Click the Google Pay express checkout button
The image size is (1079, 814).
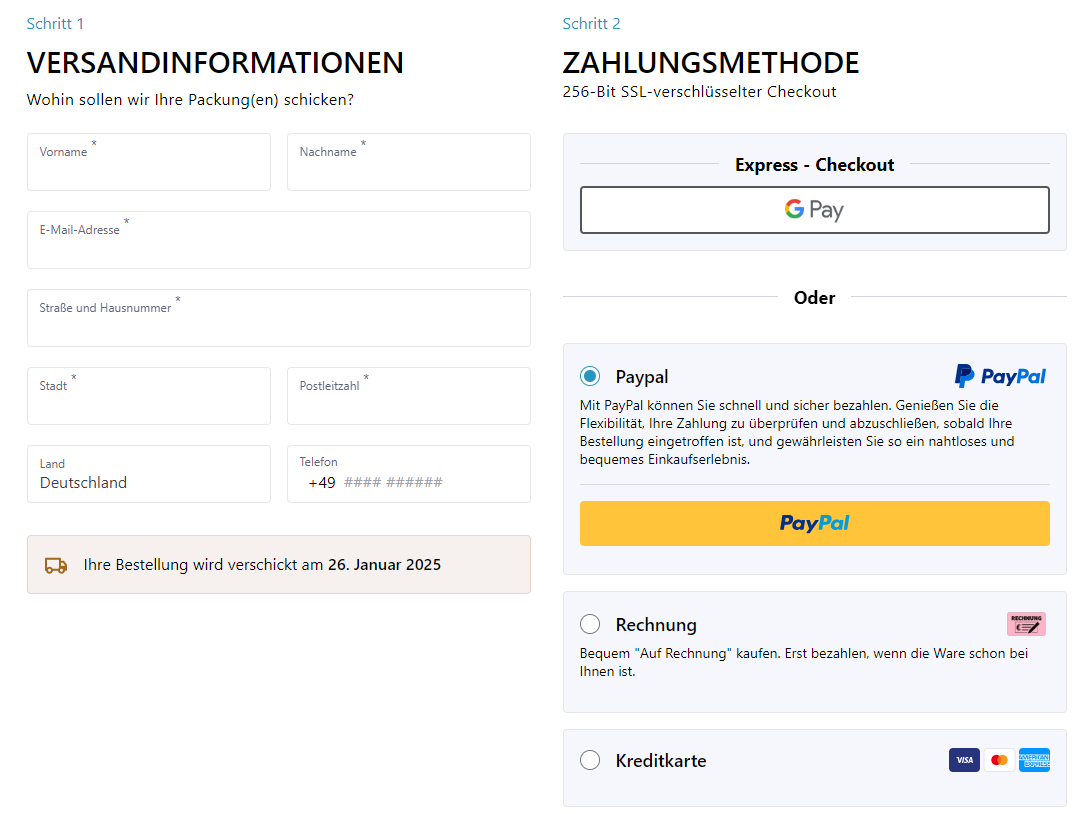pyautogui.click(x=815, y=210)
